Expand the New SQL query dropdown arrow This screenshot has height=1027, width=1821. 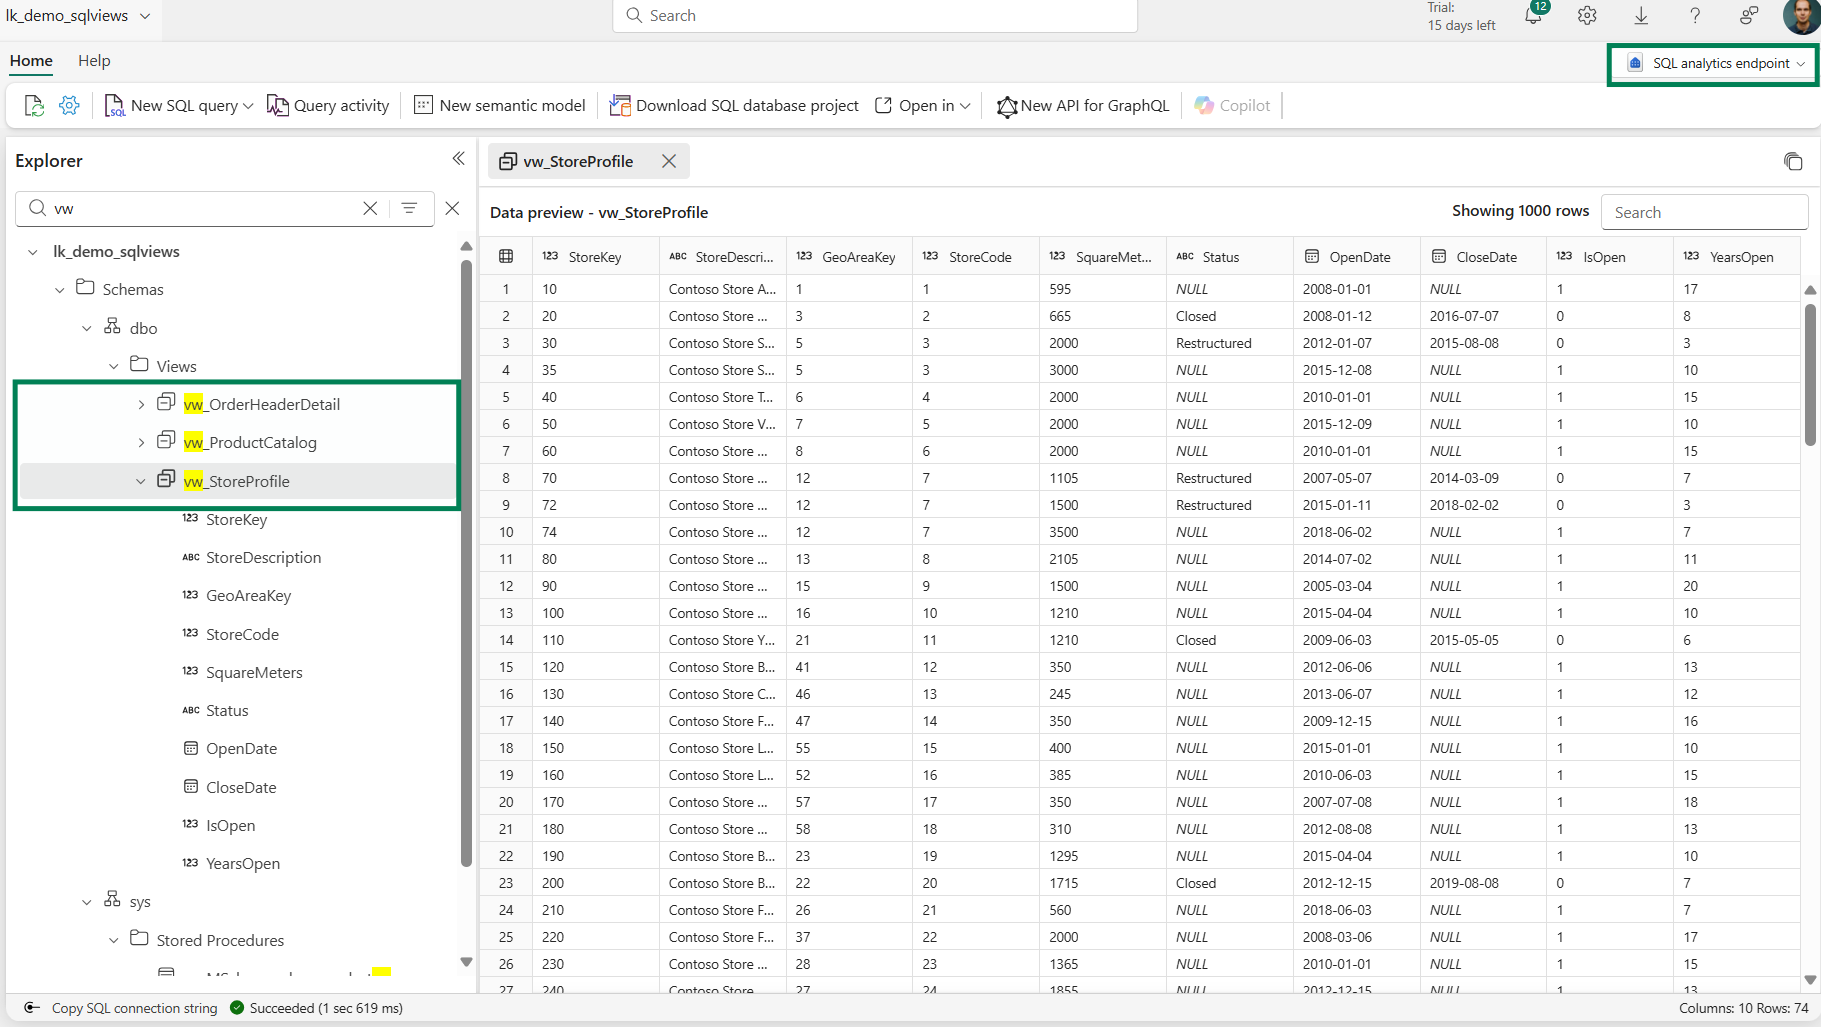click(248, 106)
